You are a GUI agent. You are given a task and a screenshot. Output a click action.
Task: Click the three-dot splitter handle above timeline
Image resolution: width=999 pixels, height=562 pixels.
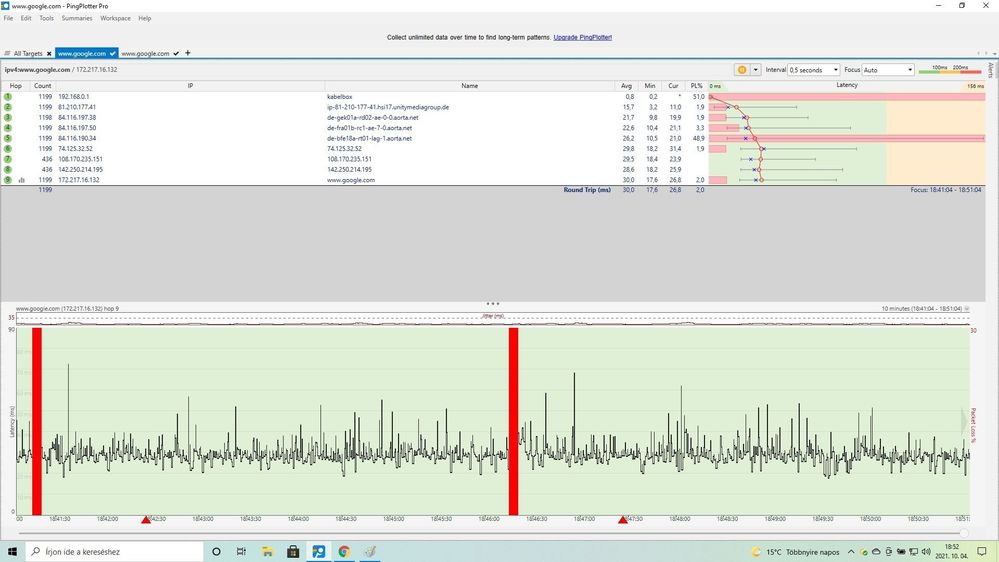[492, 303]
